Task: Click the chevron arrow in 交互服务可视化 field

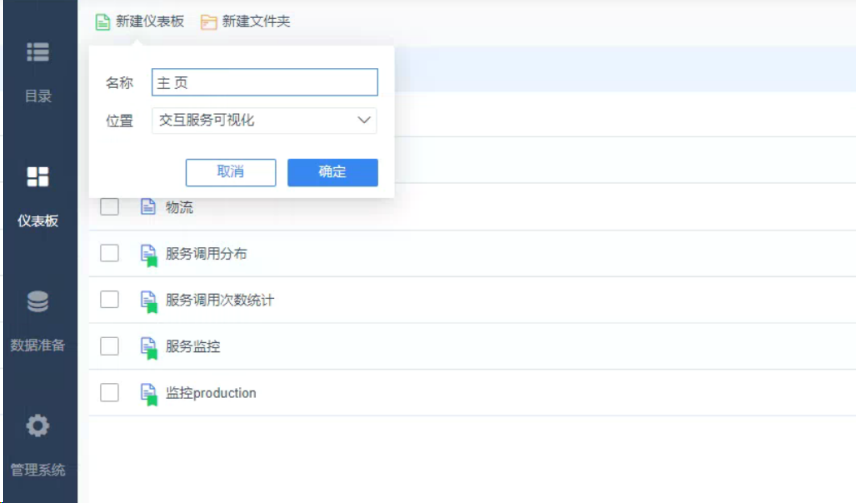Action: [x=363, y=121]
